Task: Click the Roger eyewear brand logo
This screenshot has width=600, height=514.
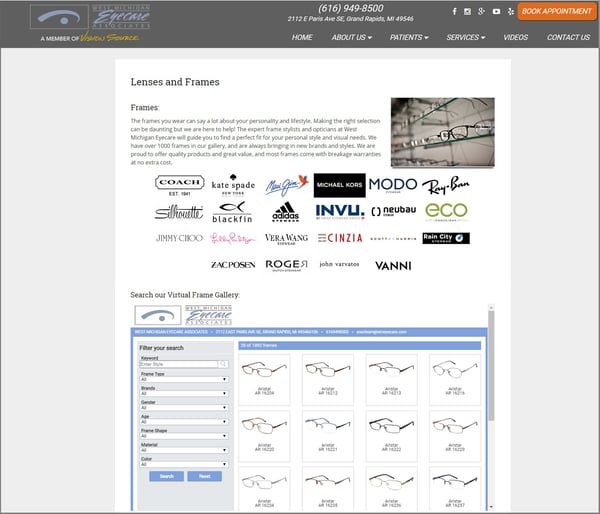Action: tap(286, 265)
